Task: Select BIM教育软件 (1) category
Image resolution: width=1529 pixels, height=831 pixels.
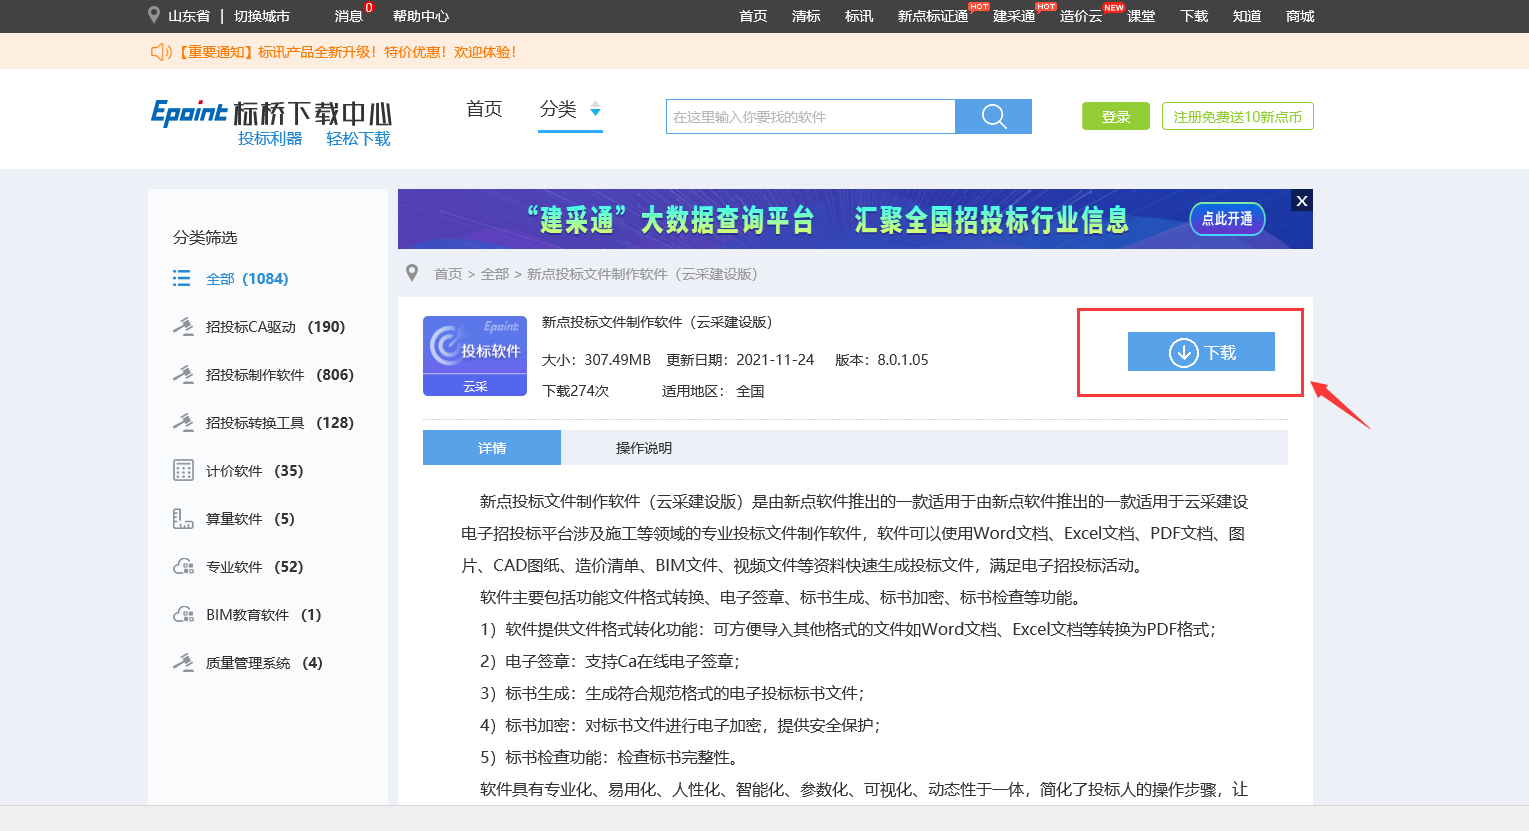Action: point(264,614)
